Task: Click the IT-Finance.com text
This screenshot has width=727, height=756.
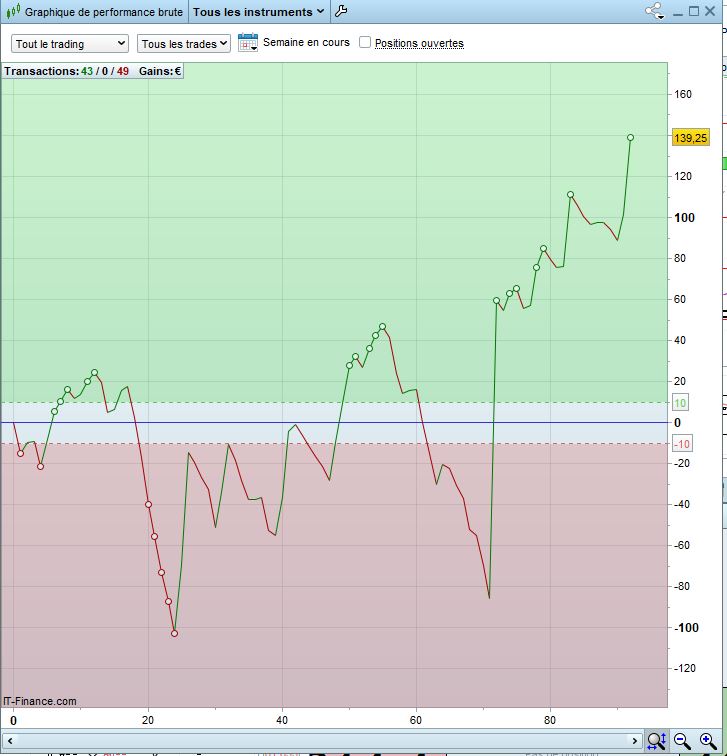Action: click(40, 701)
